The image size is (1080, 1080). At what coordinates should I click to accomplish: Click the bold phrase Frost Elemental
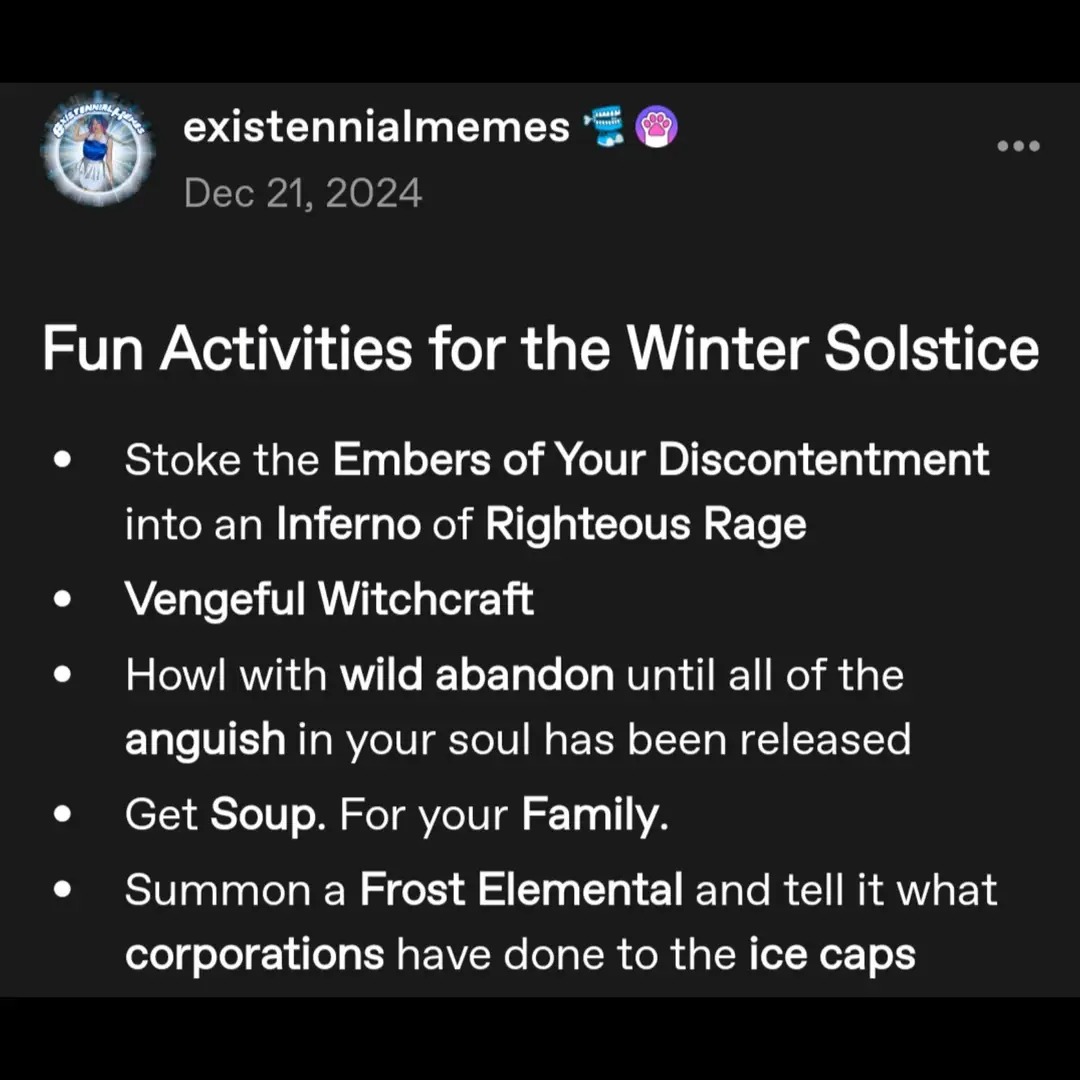(x=521, y=889)
